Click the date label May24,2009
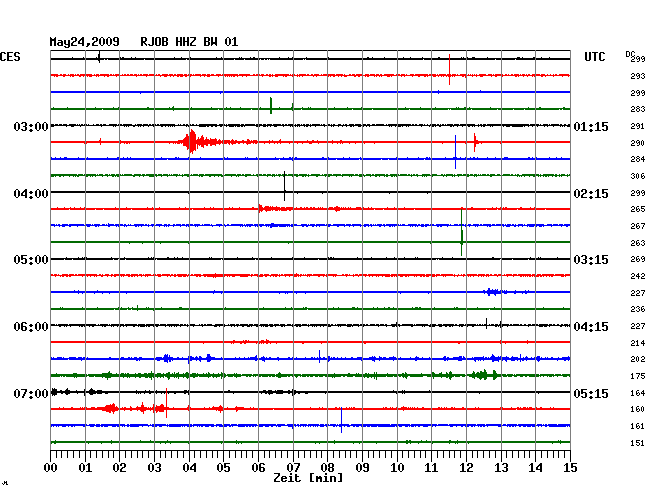650x494 pixels. click(x=85, y=42)
